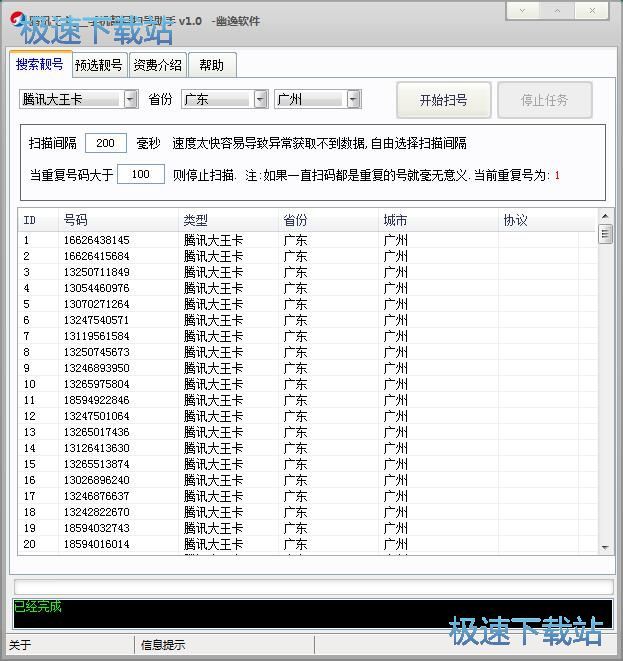Expand the 广州 city dropdown
623x661 pixels.
[354, 99]
